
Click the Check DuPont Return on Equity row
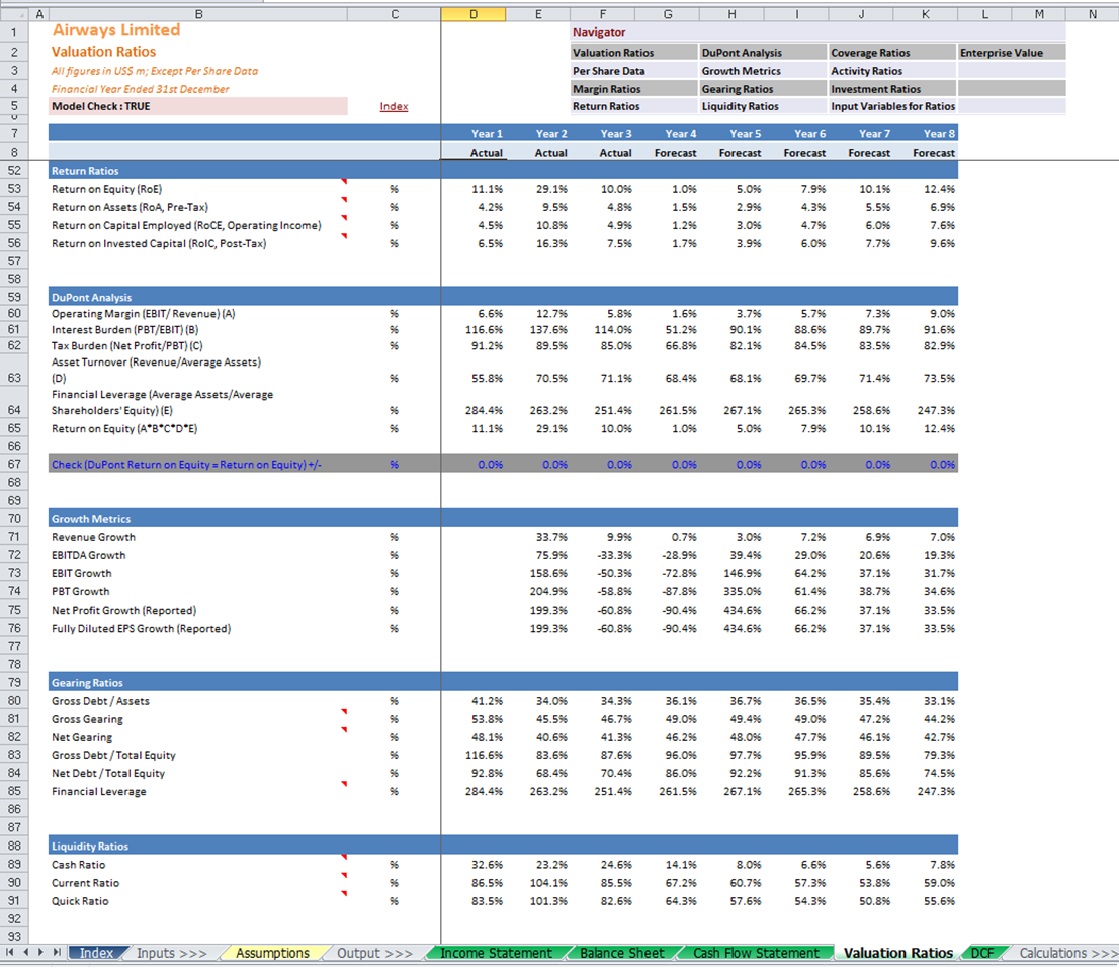tap(503, 465)
